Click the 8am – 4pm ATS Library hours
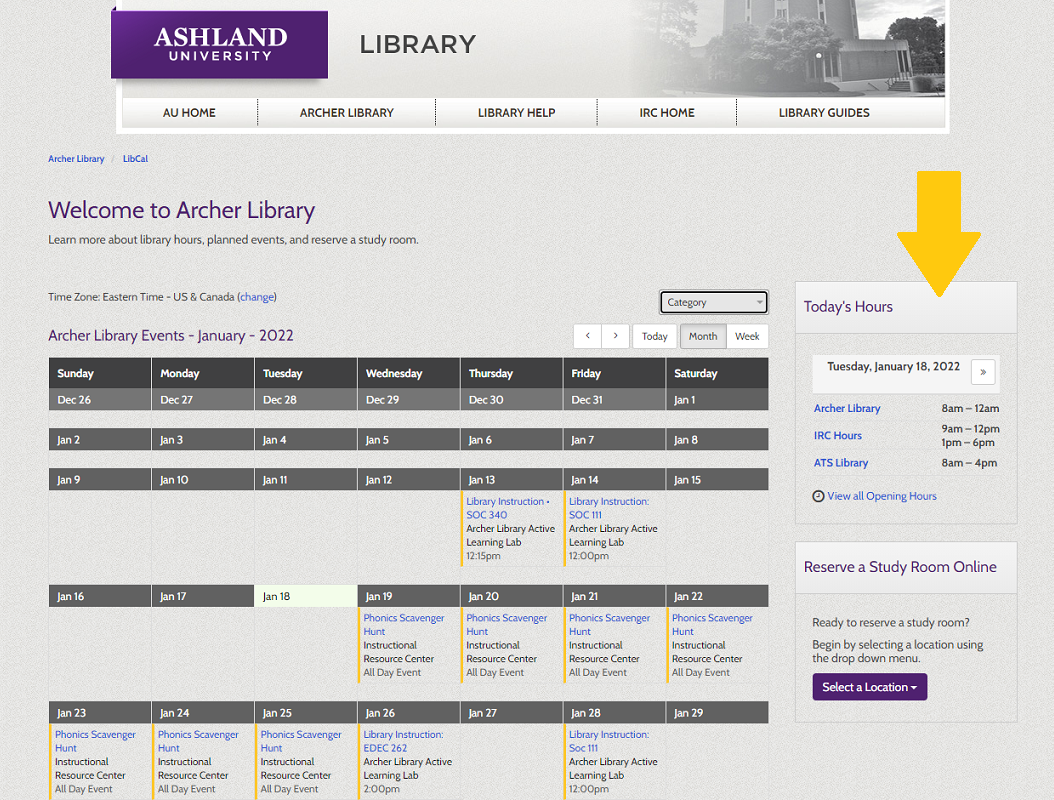This screenshot has height=800, width=1054. coord(969,463)
